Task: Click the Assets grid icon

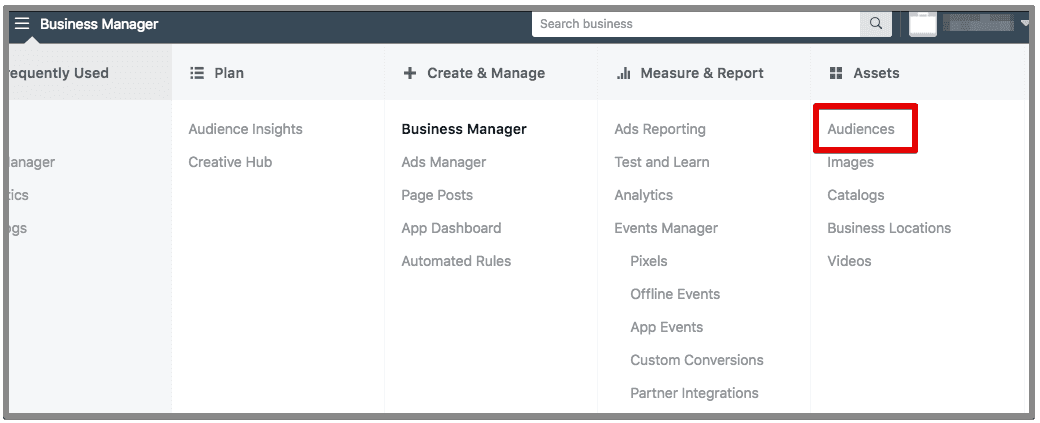Action: pos(836,73)
